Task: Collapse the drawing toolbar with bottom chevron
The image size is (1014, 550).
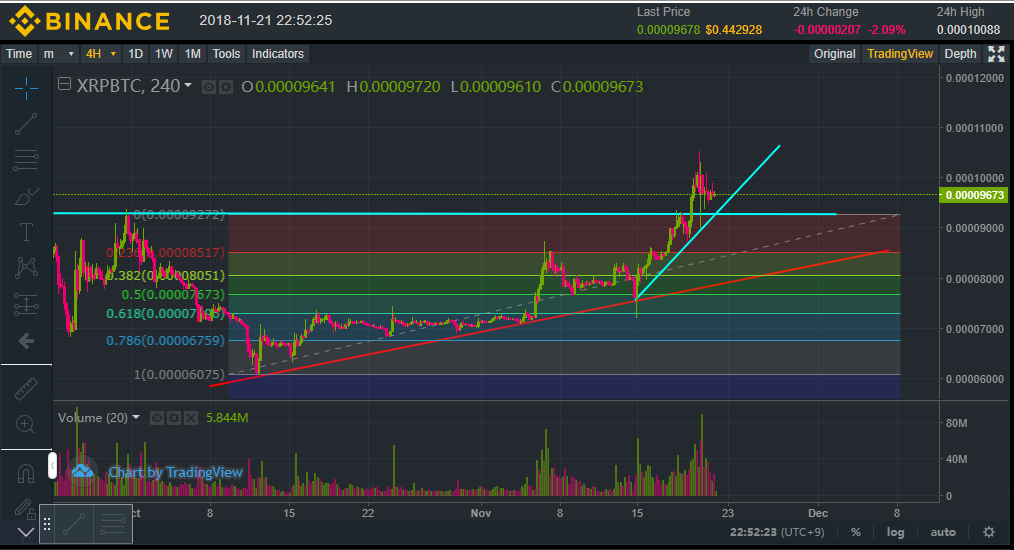Action: coord(26,533)
